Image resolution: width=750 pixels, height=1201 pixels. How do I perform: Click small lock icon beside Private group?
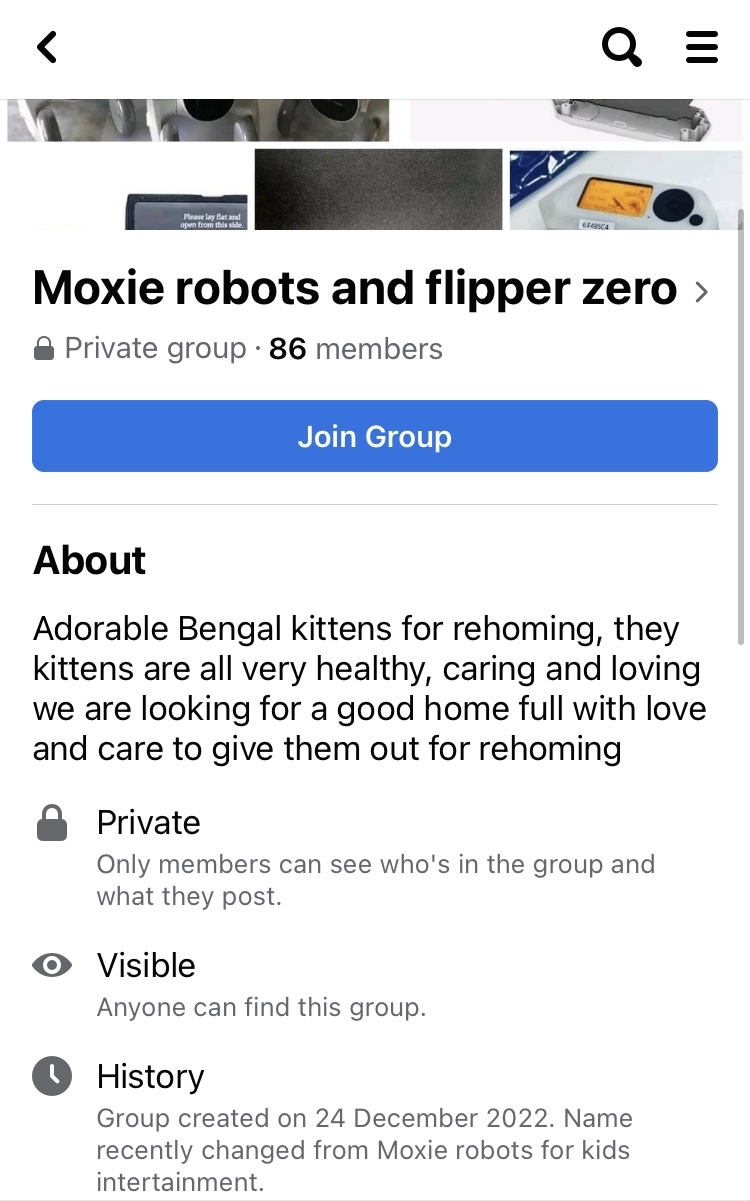(x=43, y=349)
